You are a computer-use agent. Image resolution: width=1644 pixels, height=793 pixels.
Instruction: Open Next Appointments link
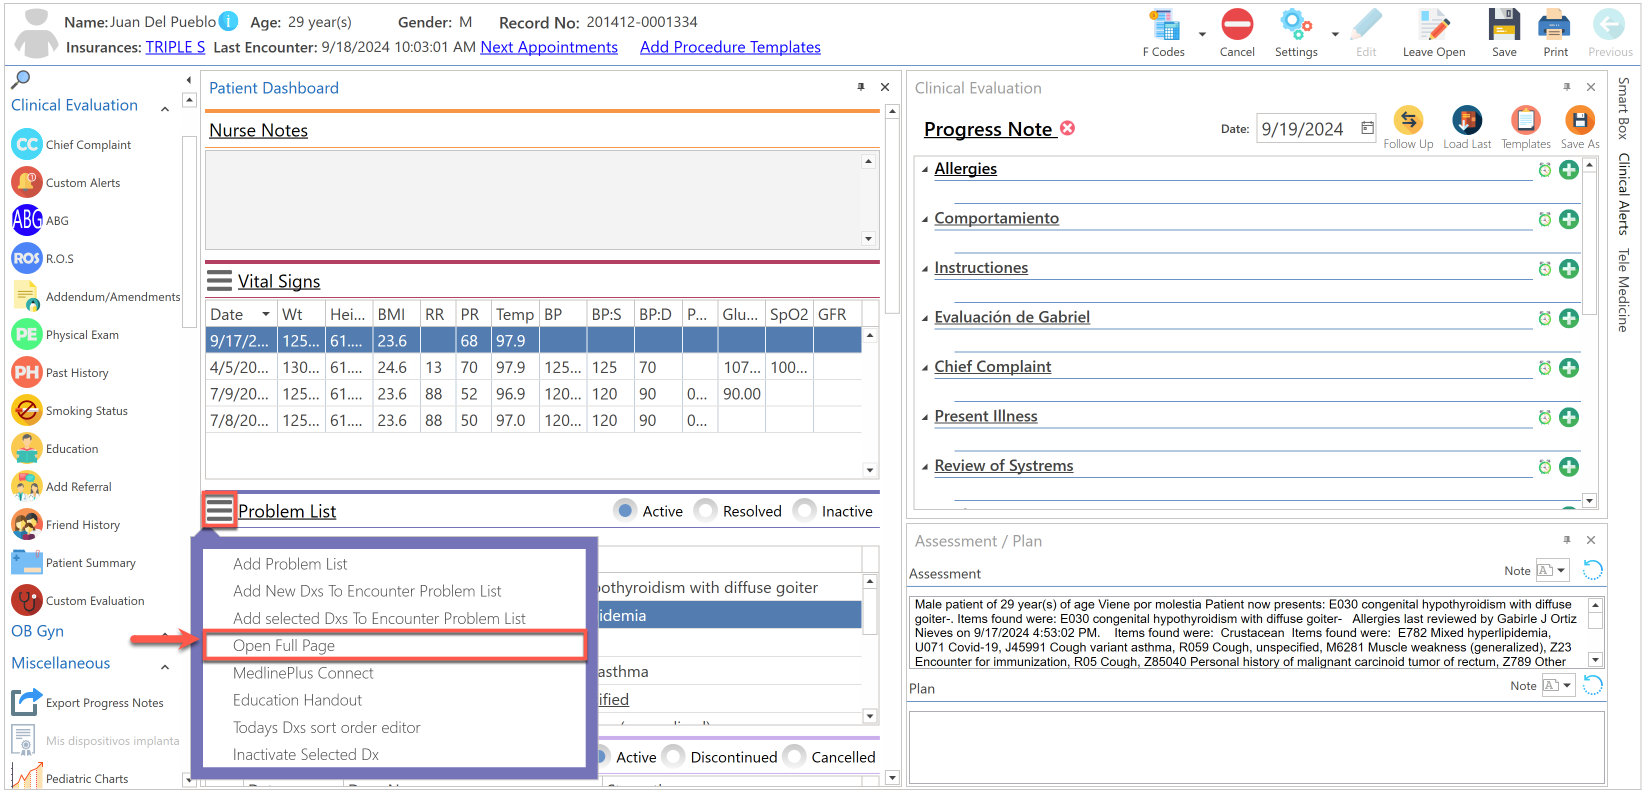(x=549, y=47)
